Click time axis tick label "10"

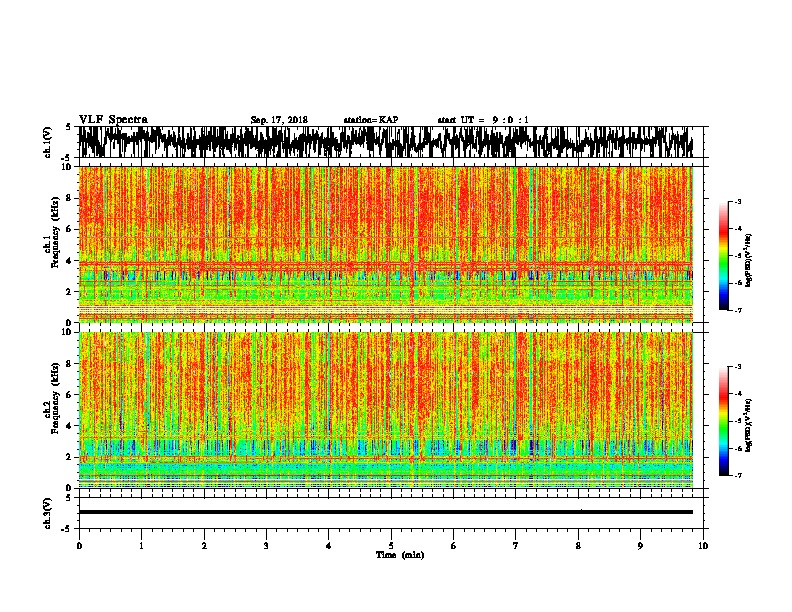[703, 546]
